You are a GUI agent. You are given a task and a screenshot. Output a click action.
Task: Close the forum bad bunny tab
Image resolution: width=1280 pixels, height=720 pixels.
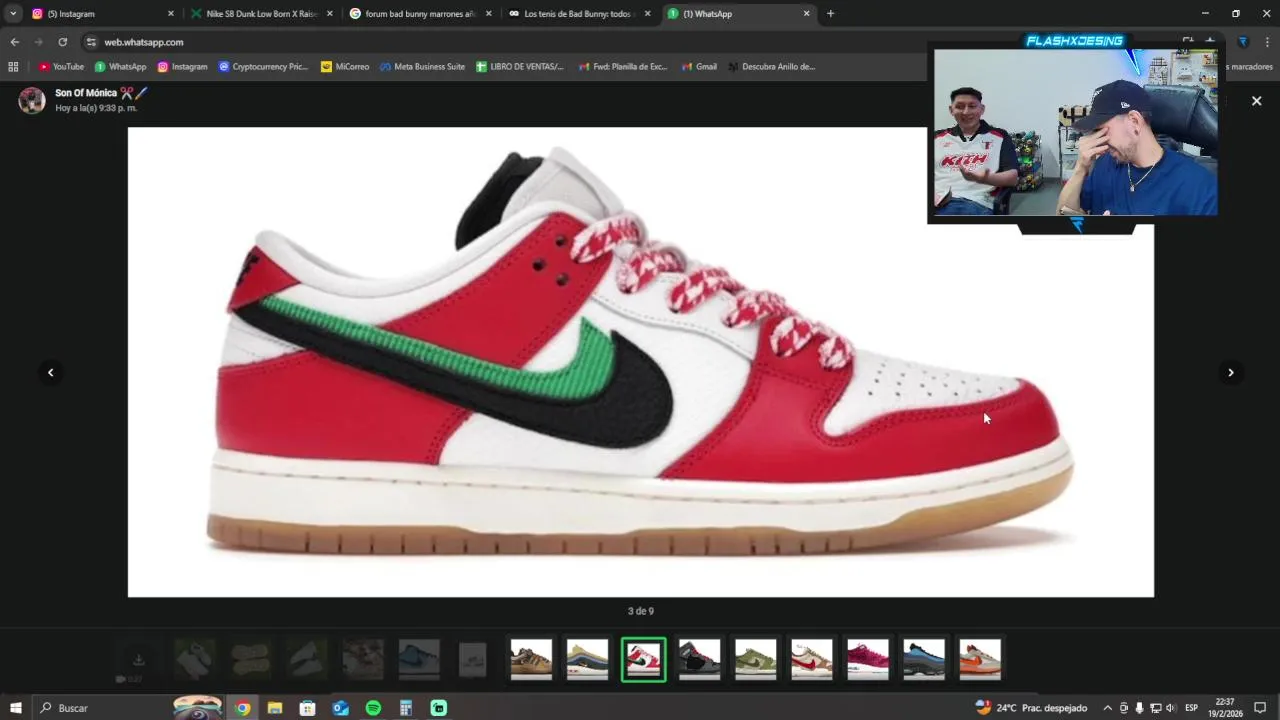(489, 14)
